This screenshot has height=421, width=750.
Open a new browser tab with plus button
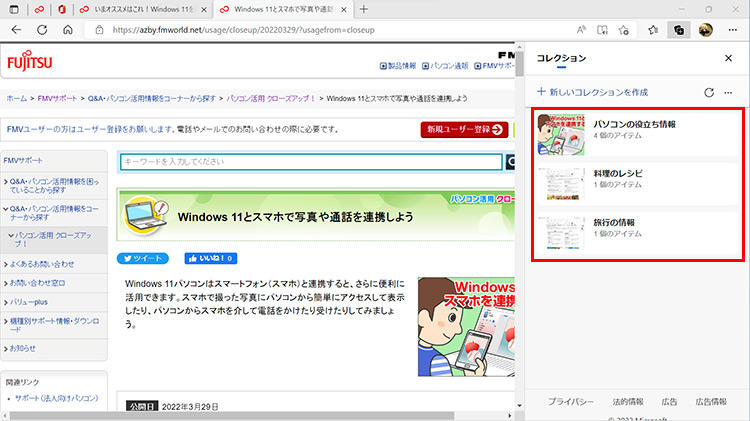364,9
